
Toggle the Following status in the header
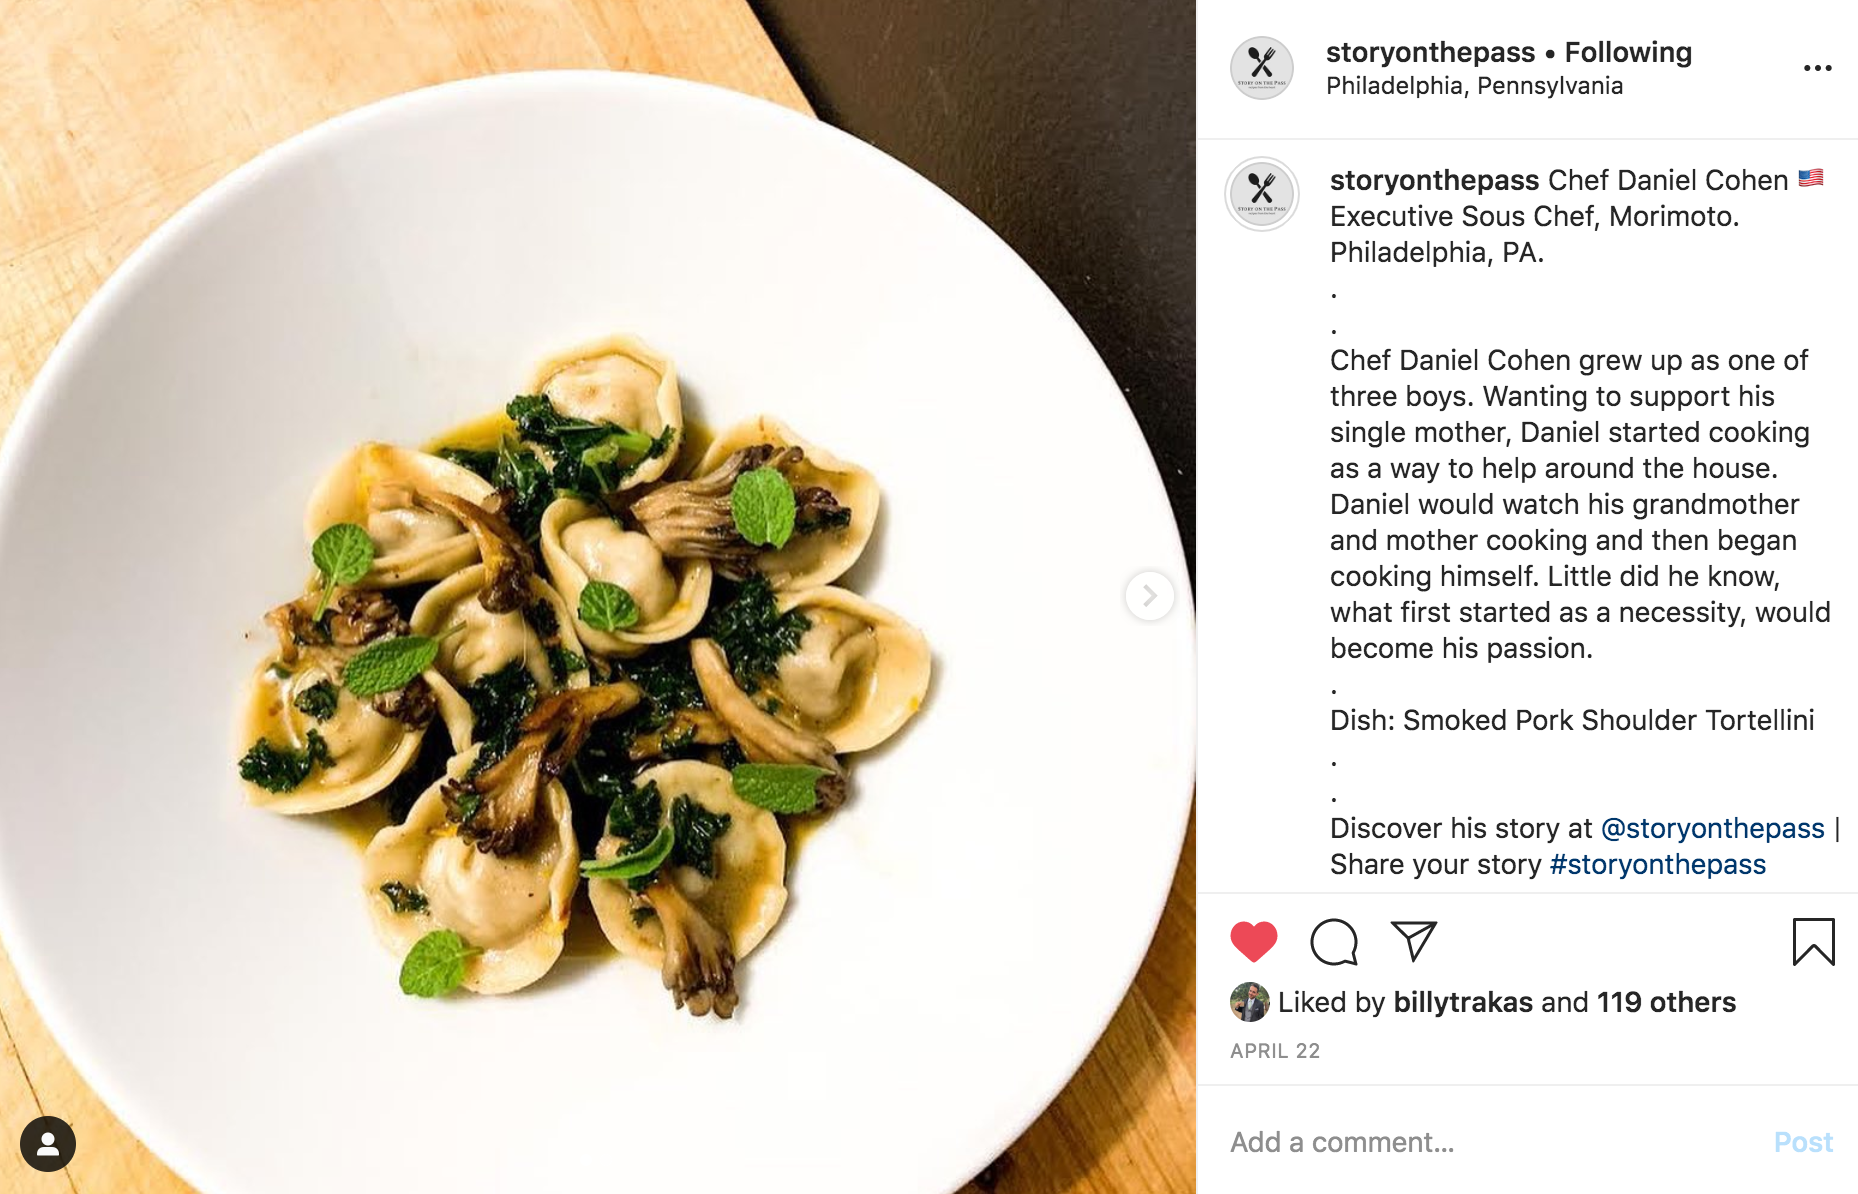[1628, 52]
